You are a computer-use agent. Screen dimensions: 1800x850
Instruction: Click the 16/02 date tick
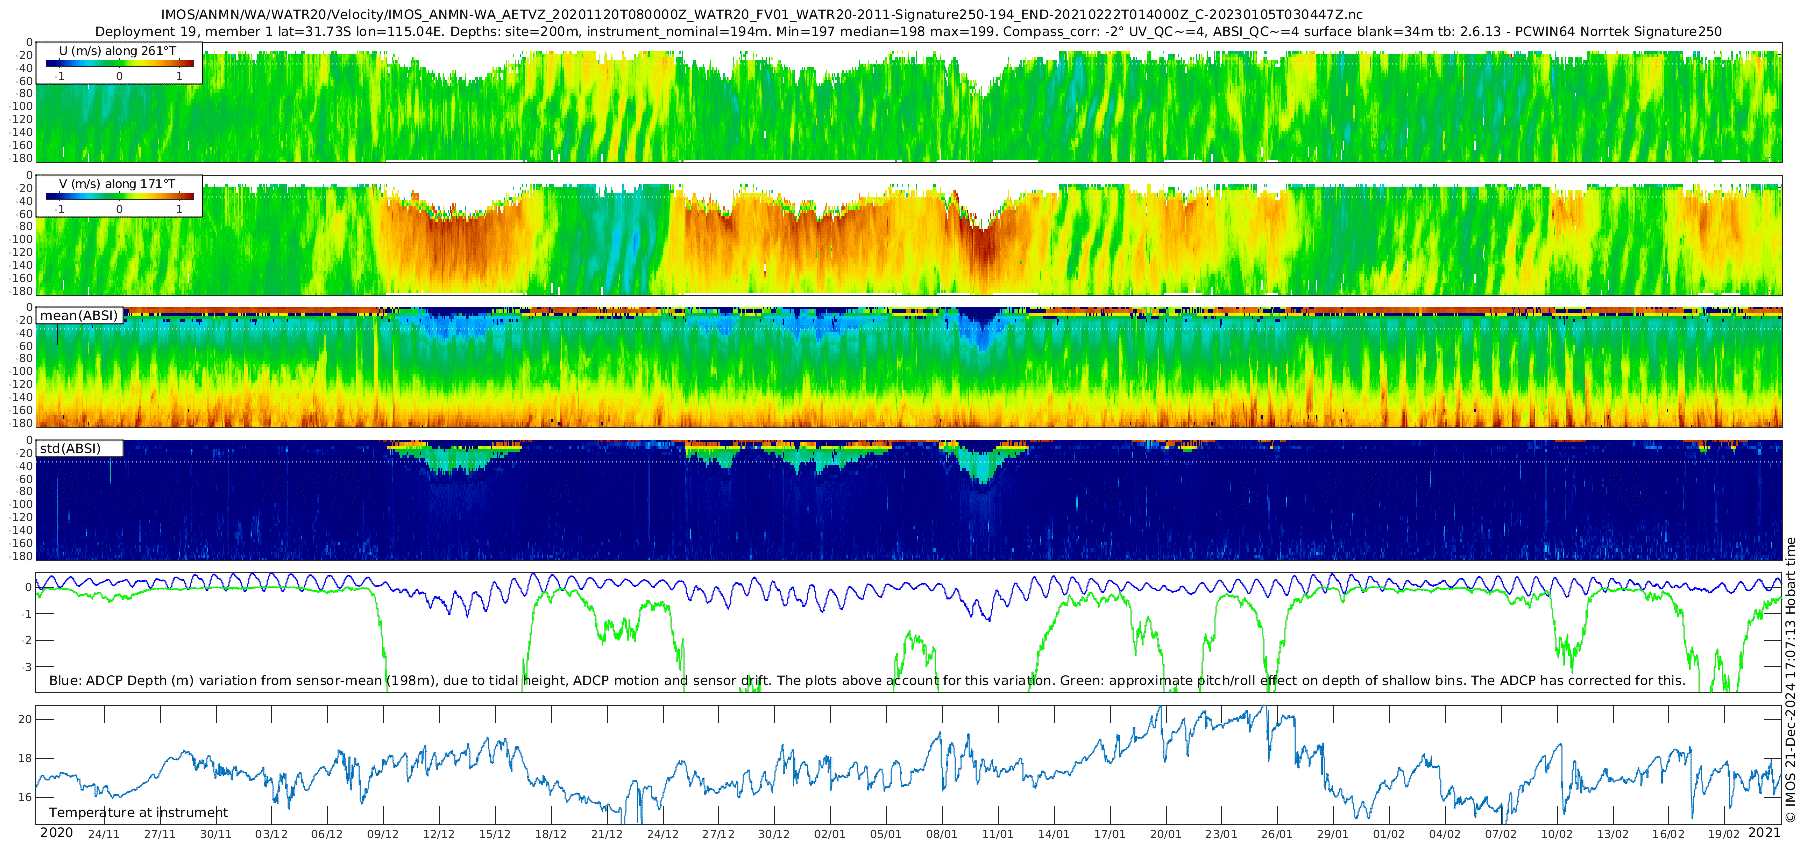(x=1668, y=834)
